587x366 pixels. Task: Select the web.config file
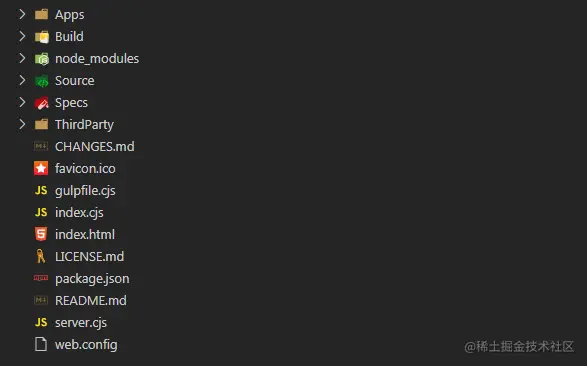tap(86, 345)
